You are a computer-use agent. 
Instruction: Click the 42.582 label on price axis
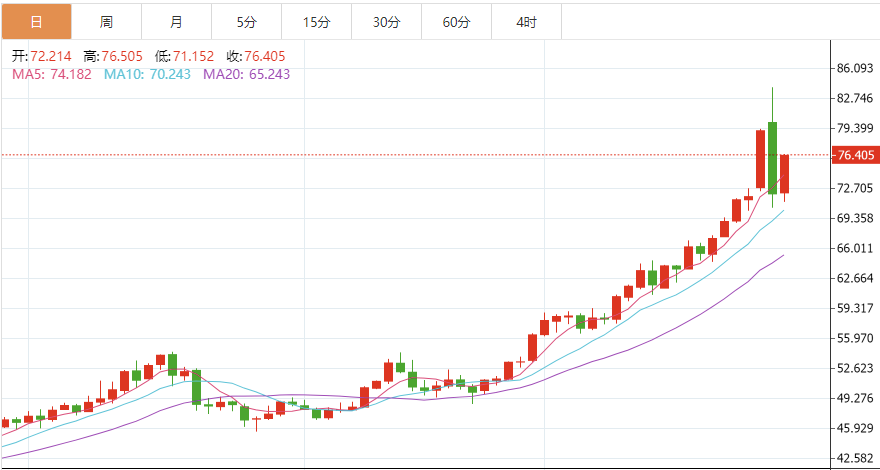tap(856, 458)
